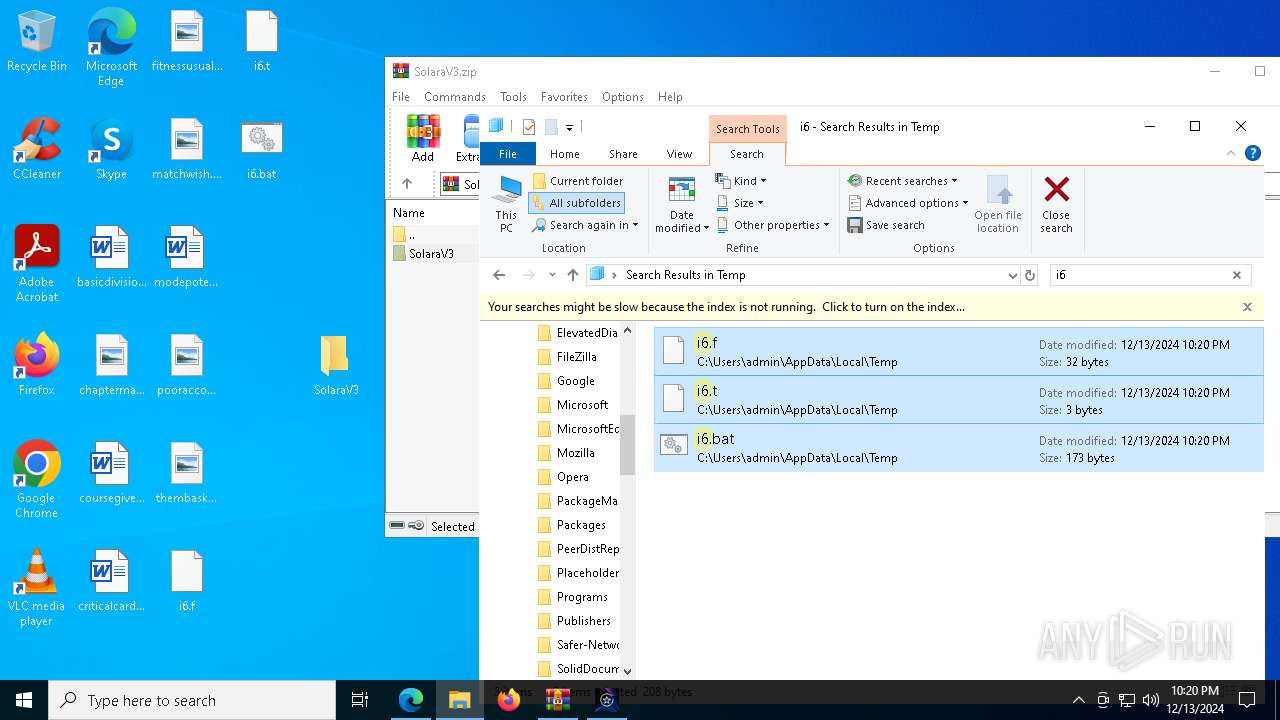Click the Add button in the WinRAR toolbar
Viewport: 1280px width, 720px height.
coord(423,139)
